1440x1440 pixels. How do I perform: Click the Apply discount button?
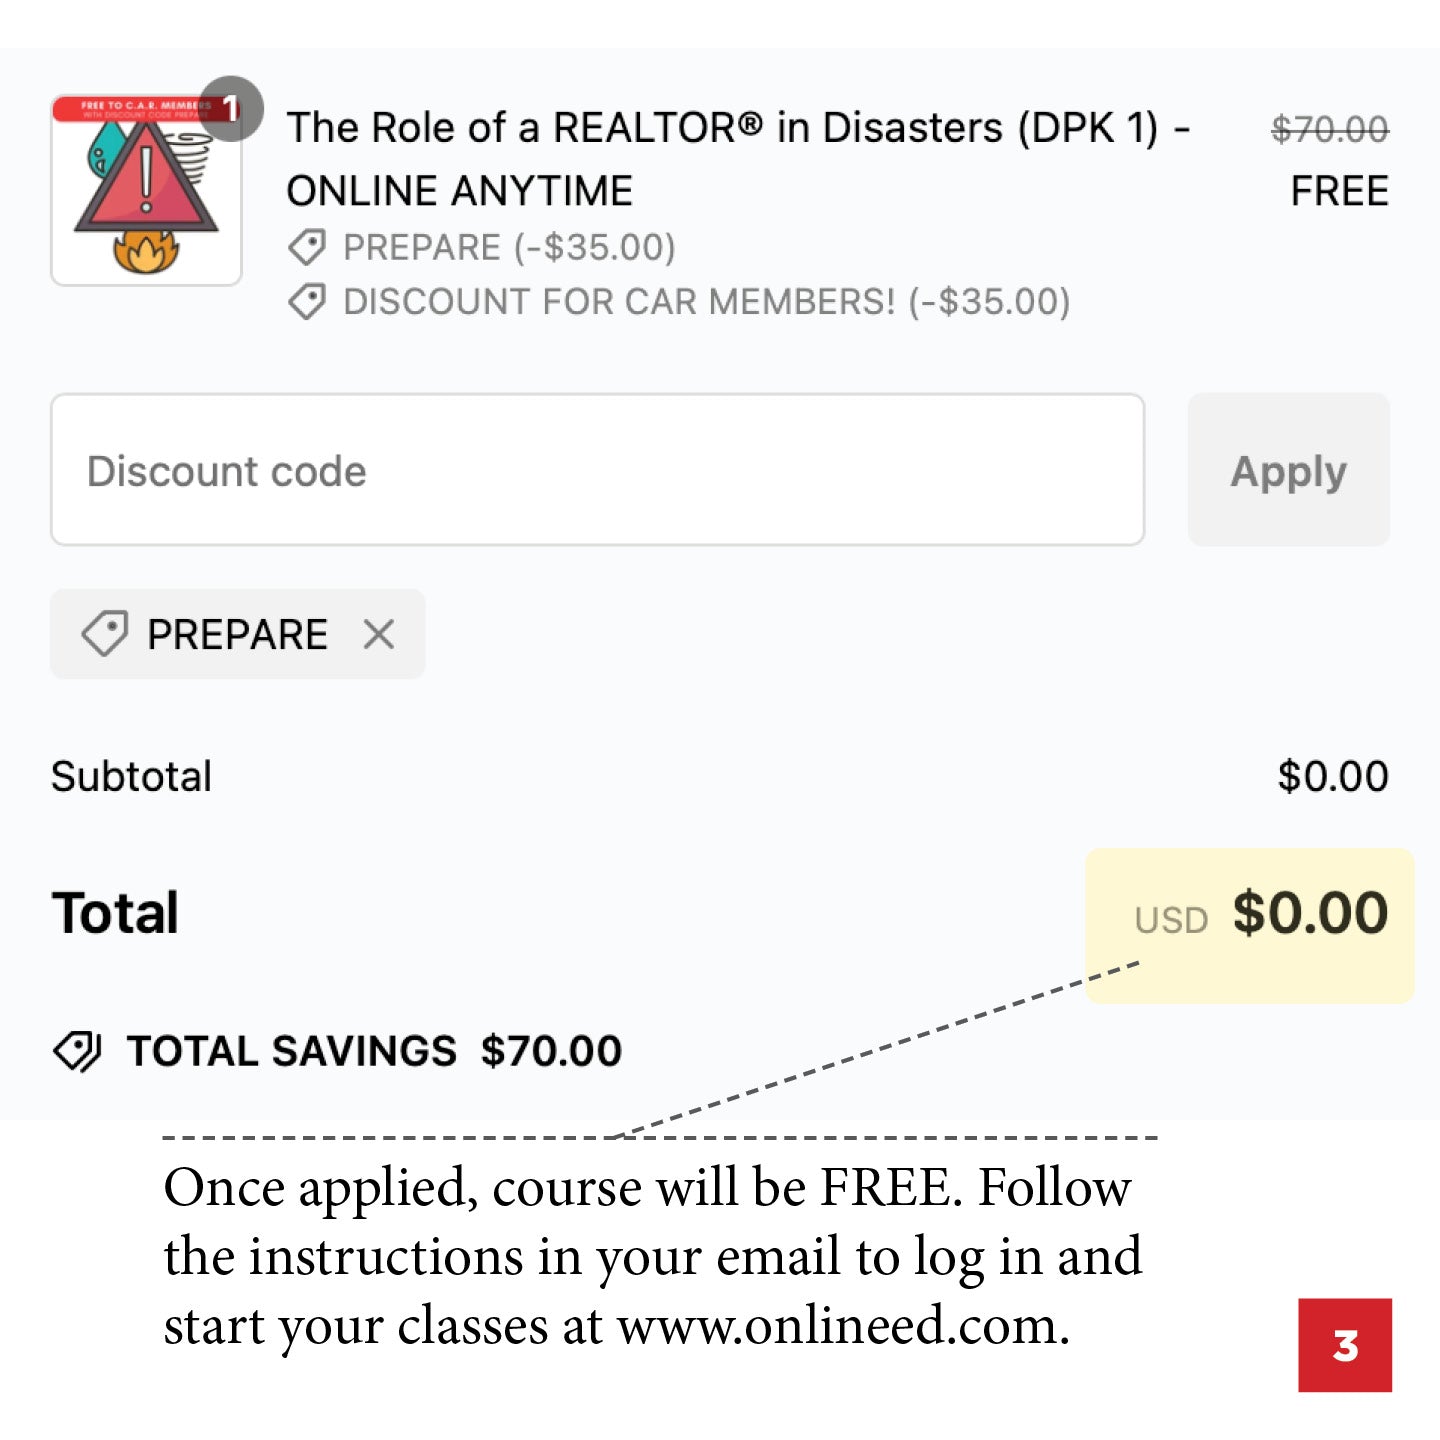(x=1289, y=470)
